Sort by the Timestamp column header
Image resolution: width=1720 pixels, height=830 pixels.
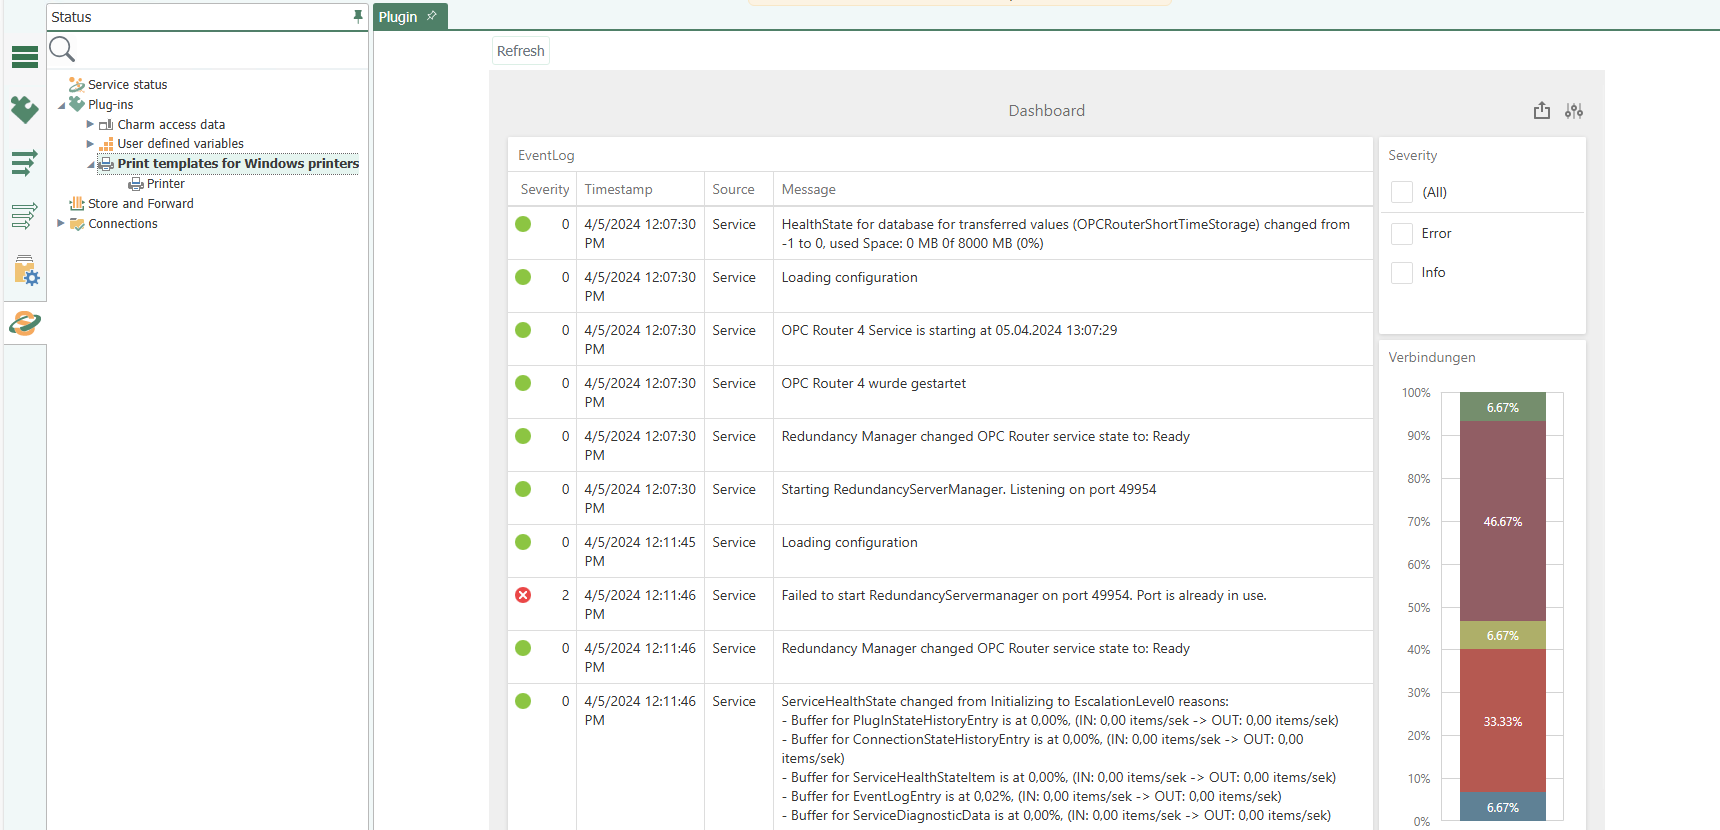(x=618, y=189)
